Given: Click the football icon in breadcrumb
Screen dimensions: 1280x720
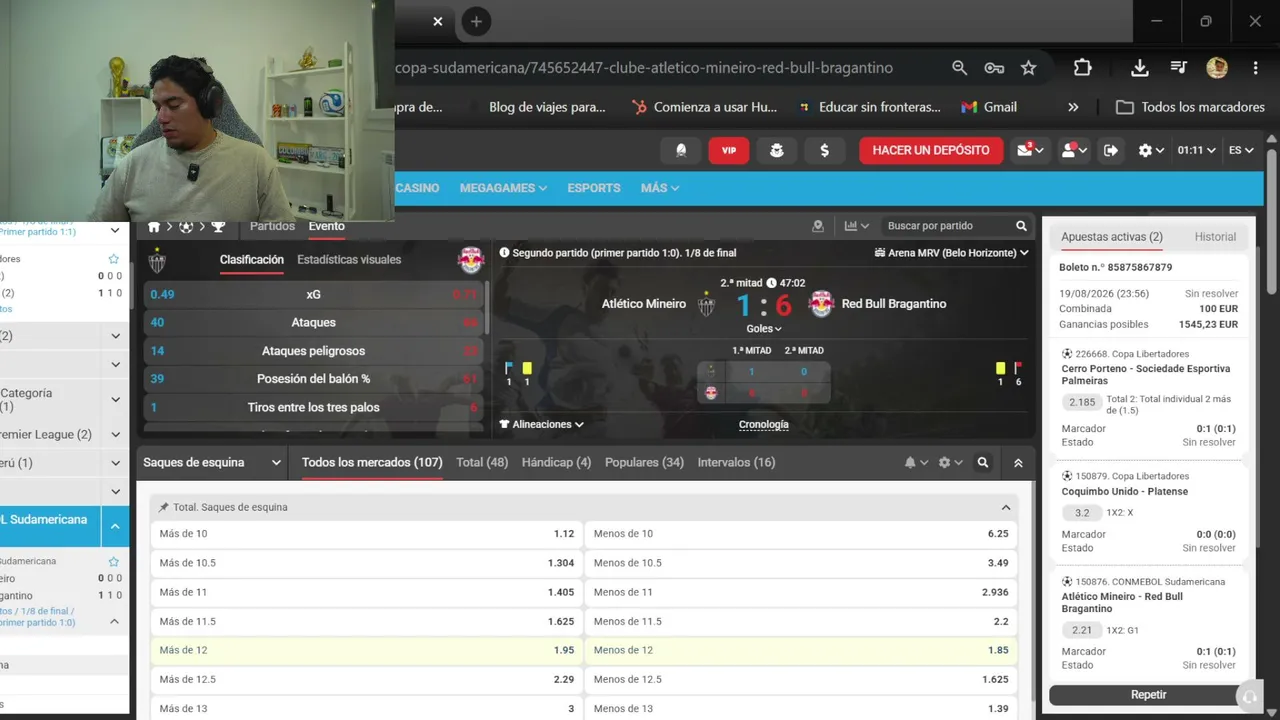Looking at the screenshot, I should tap(186, 226).
